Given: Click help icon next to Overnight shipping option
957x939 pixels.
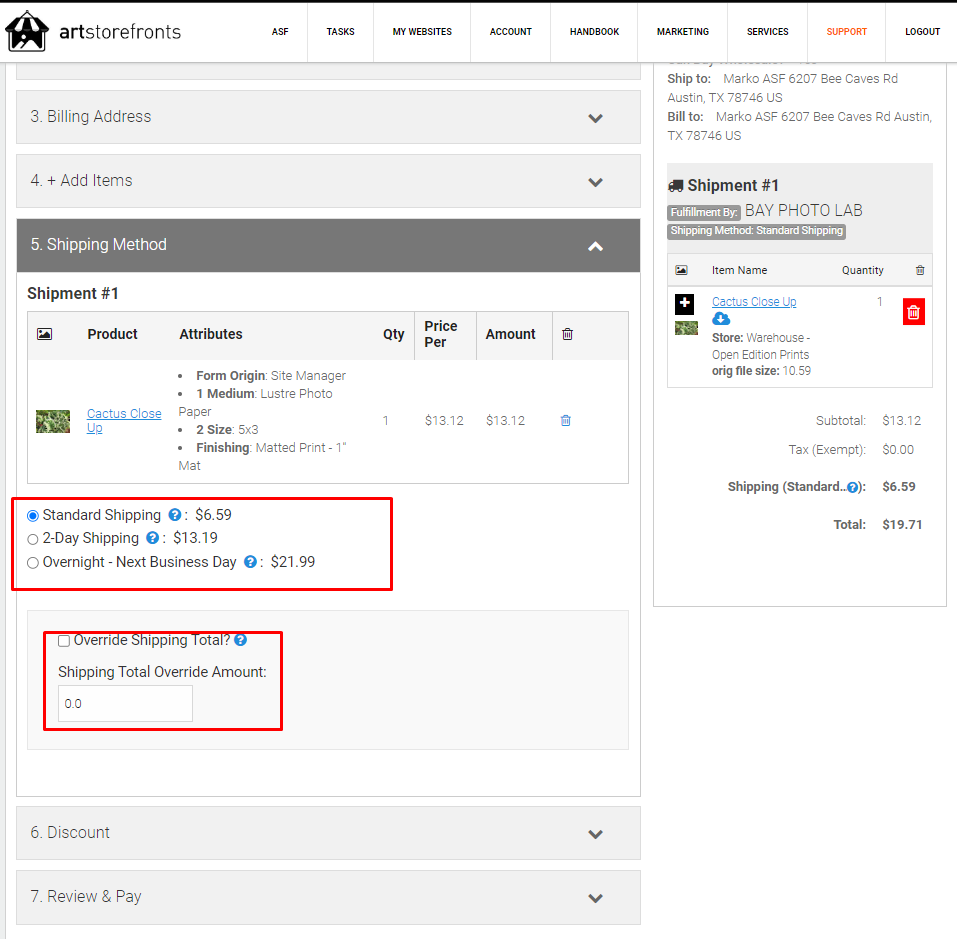Looking at the screenshot, I should click(x=251, y=562).
